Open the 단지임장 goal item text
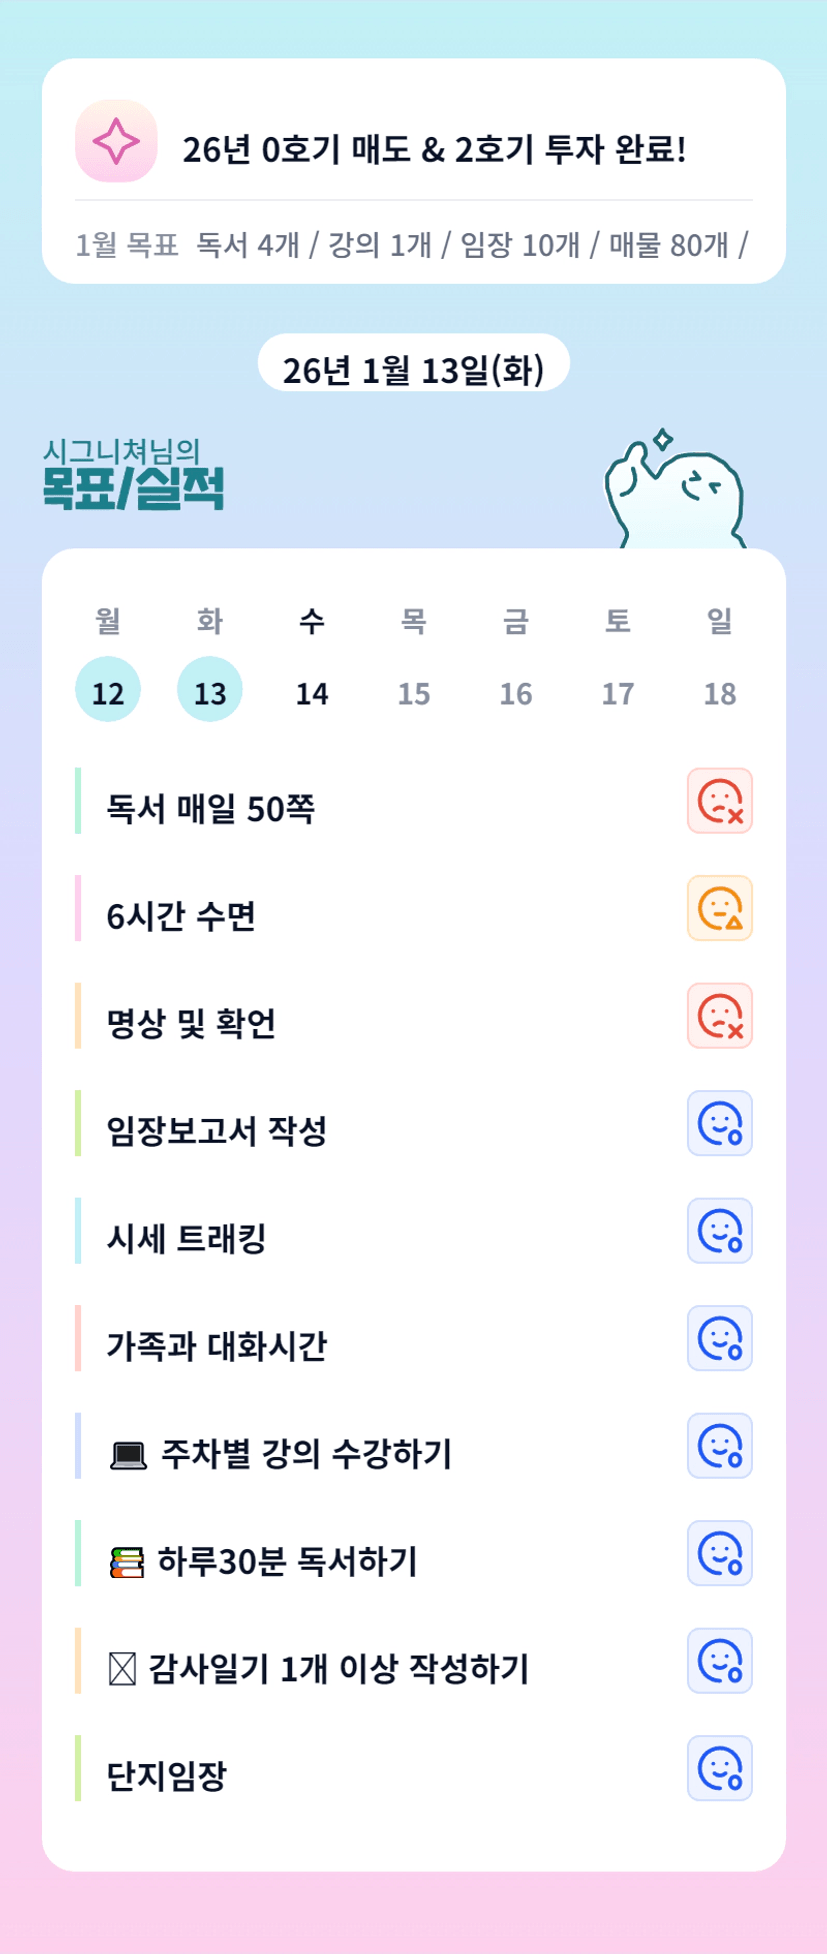827x1954 pixels. (x=167, y=1775)
